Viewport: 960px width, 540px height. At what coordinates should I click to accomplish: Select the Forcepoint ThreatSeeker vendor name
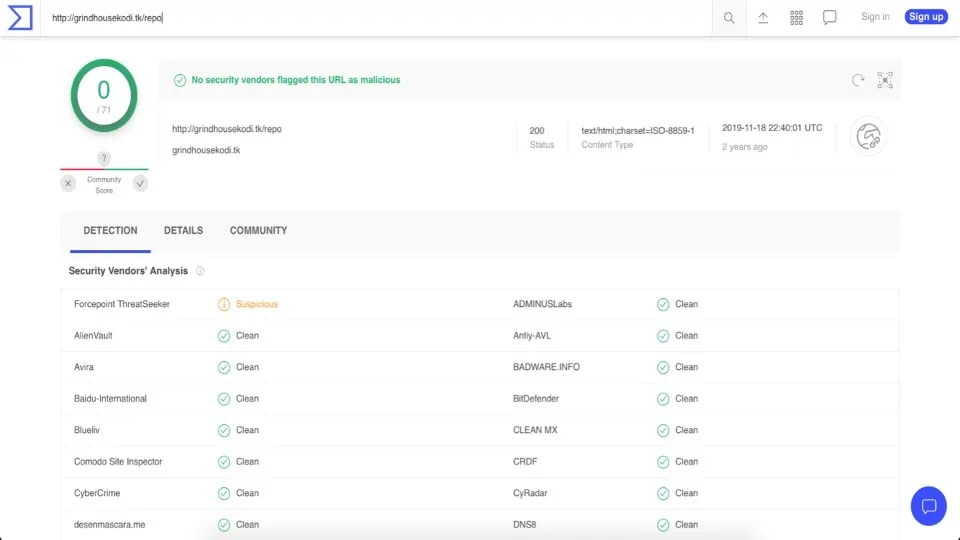click(122, 304)
